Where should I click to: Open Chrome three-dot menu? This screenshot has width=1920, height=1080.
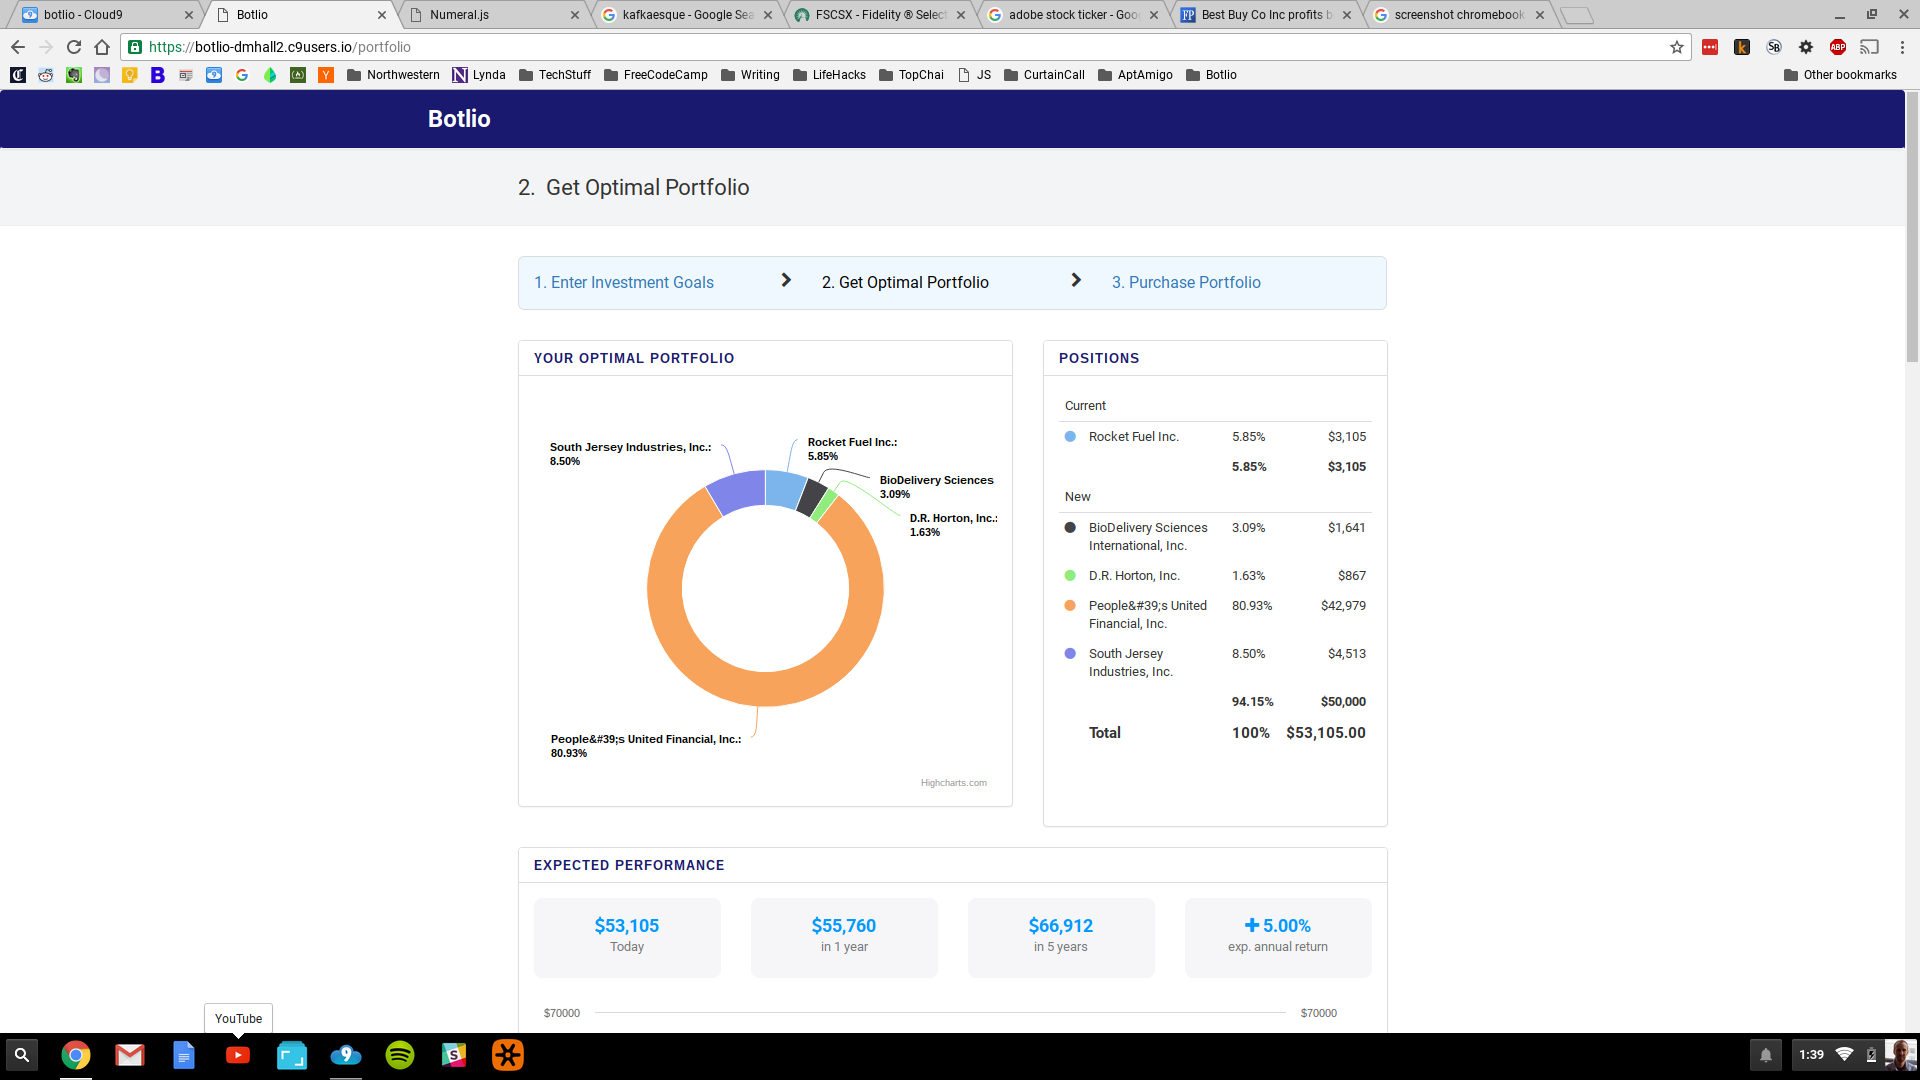coord(1902,47)
